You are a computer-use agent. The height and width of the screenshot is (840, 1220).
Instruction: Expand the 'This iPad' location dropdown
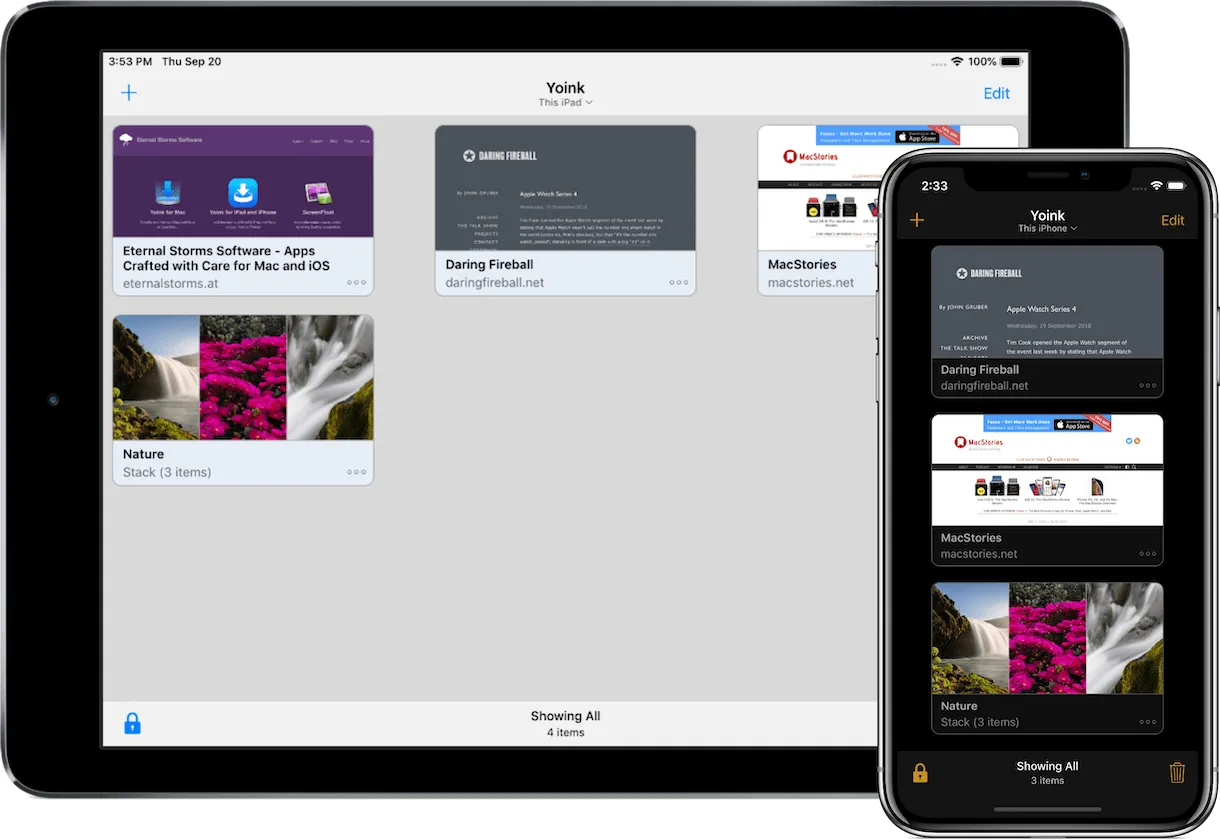(565, 103)
